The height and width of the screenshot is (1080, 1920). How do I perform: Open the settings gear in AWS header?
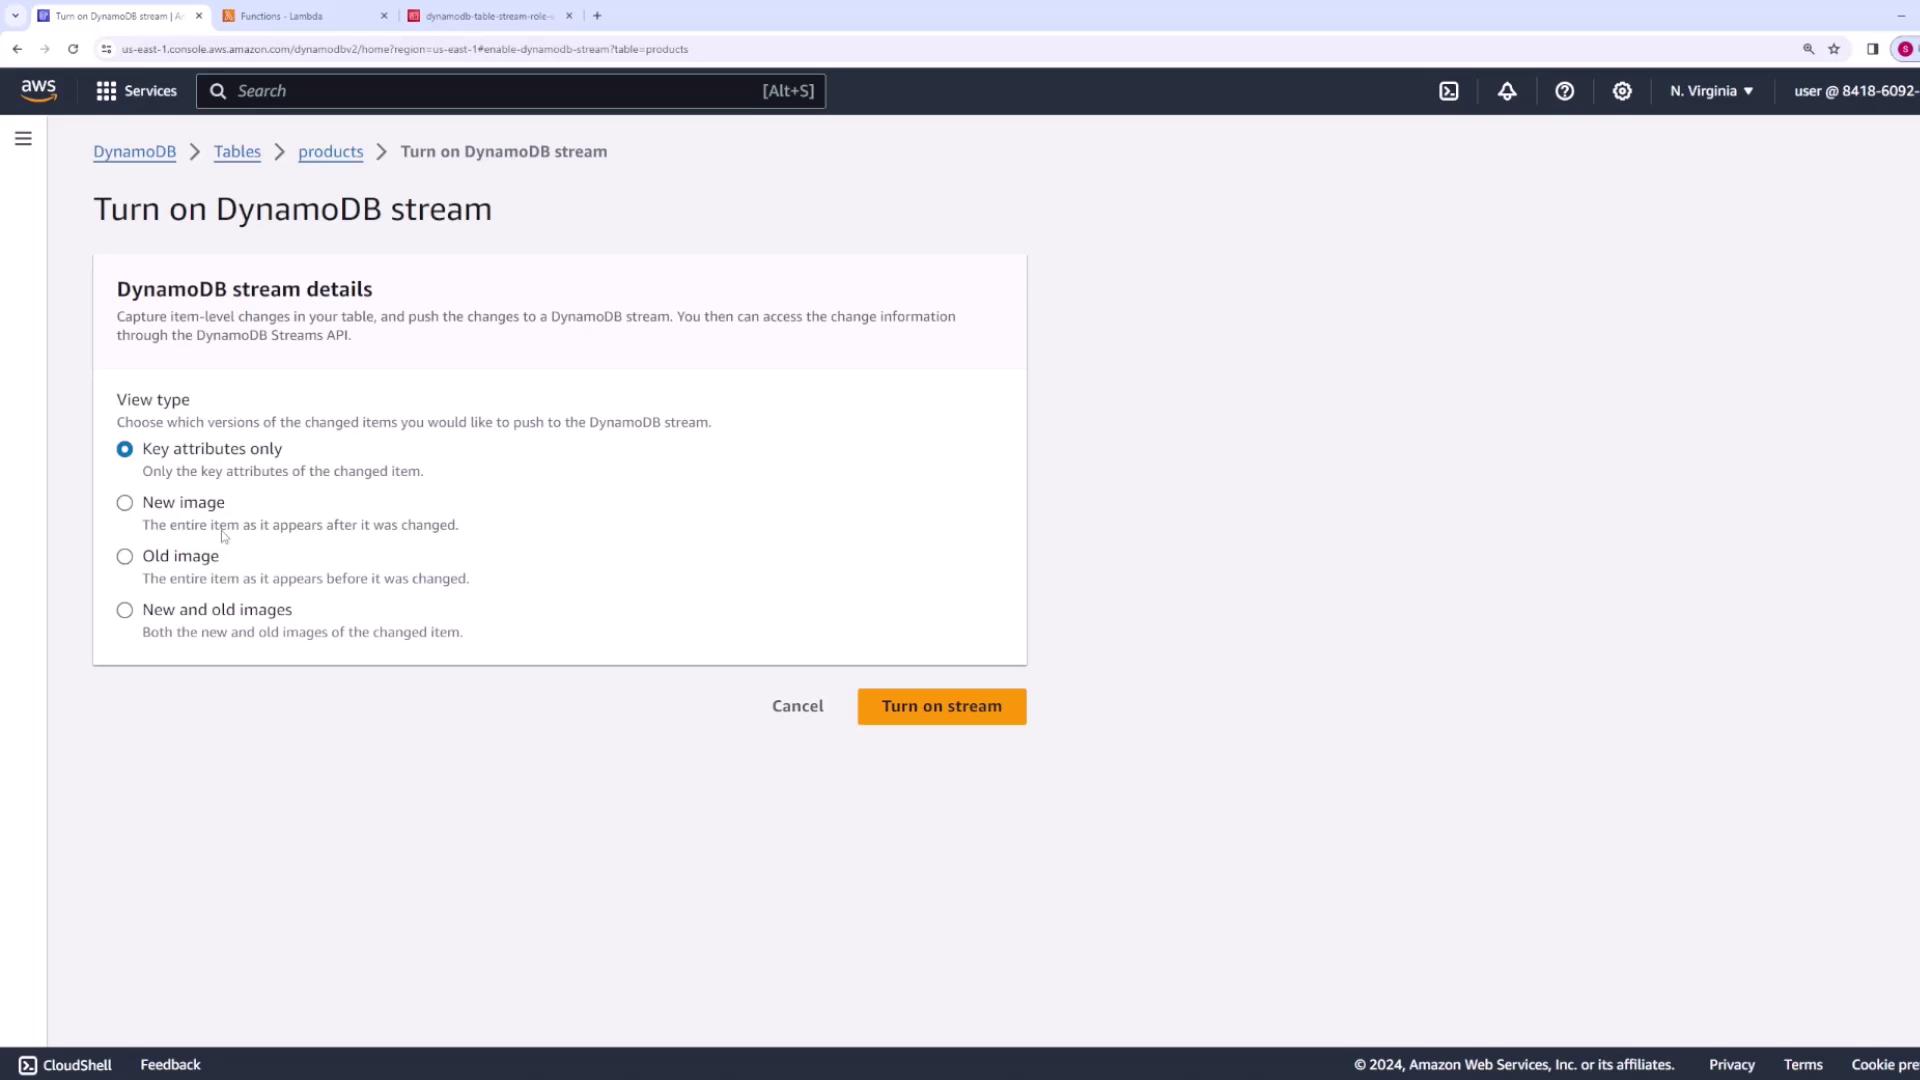1621,91
